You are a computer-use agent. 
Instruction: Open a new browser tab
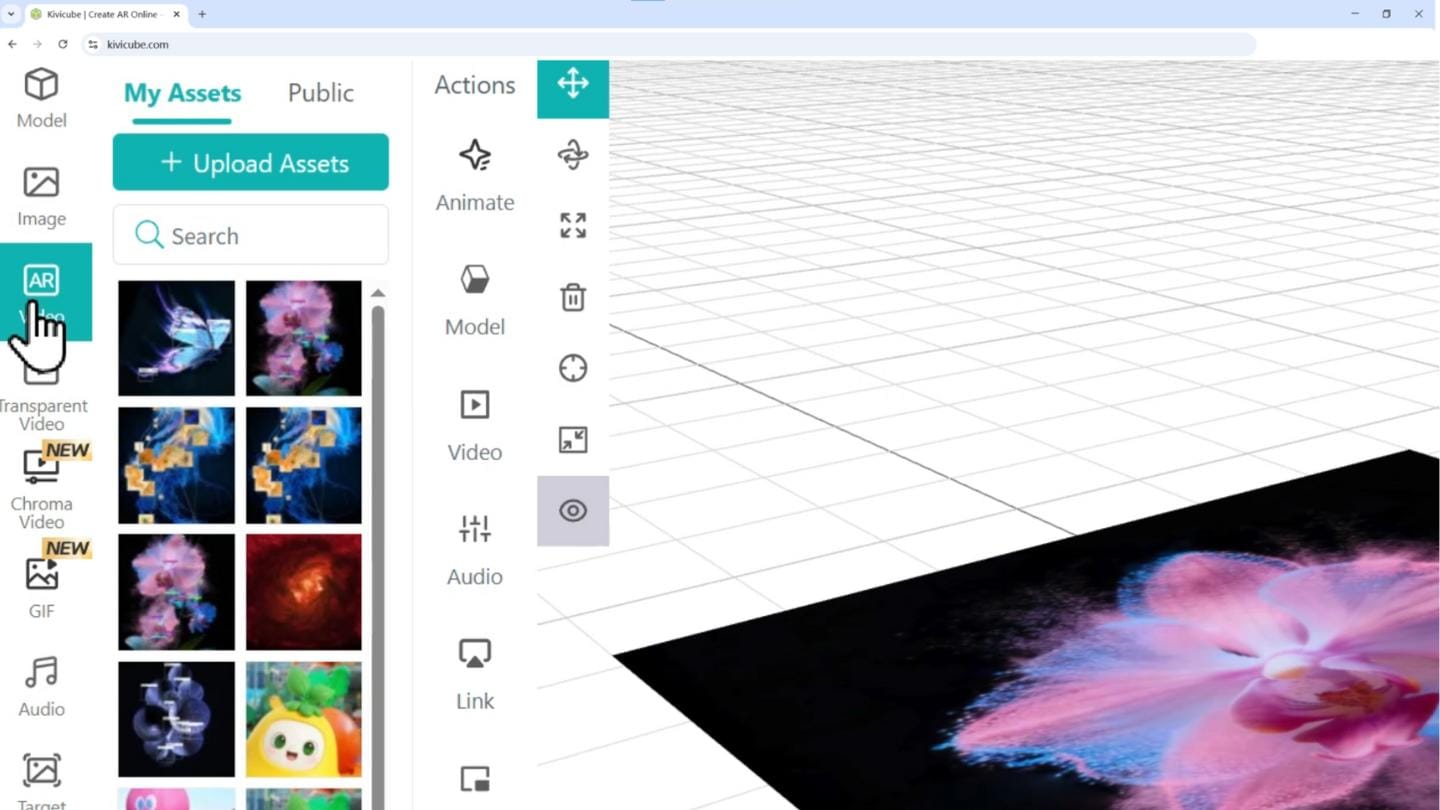202,14
